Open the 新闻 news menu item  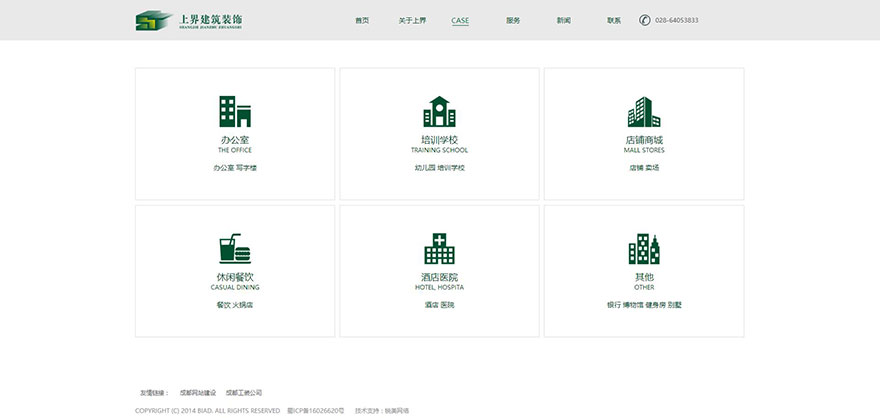(564, 20)
